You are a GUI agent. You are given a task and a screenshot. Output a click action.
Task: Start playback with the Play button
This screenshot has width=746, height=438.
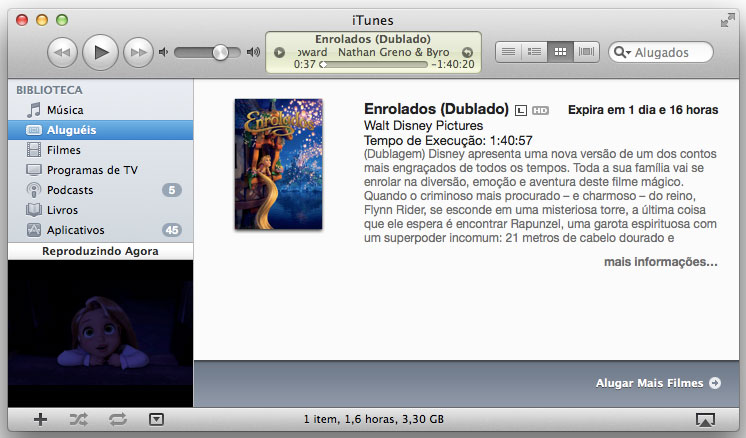click(x=100, y=52)
